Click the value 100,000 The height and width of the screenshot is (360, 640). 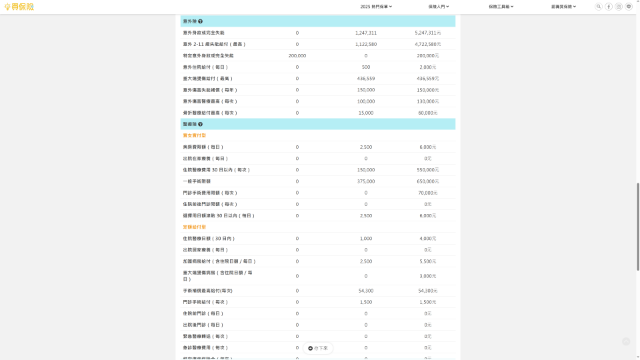coord(366,101)
